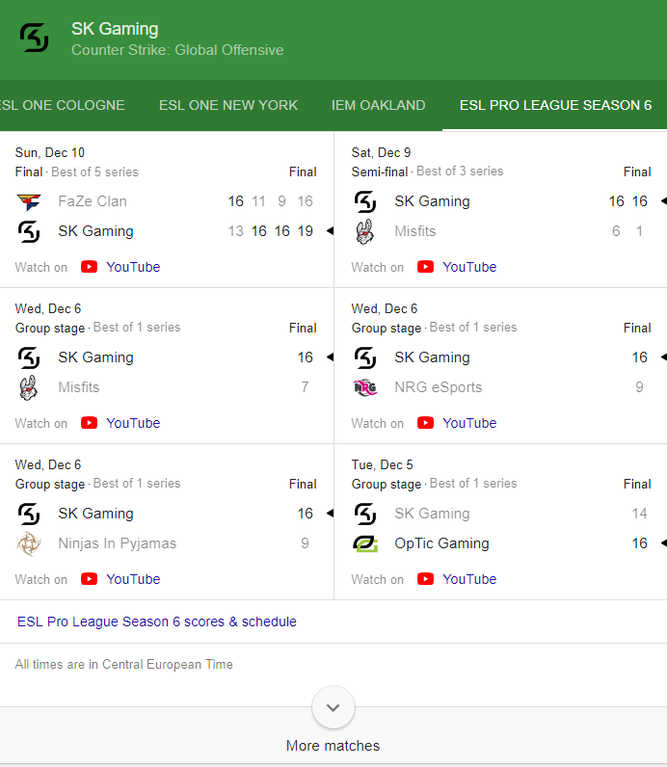Click the More matches label
Image resolution: width=667 pixels, height=767 pixels.
point(333,745)
